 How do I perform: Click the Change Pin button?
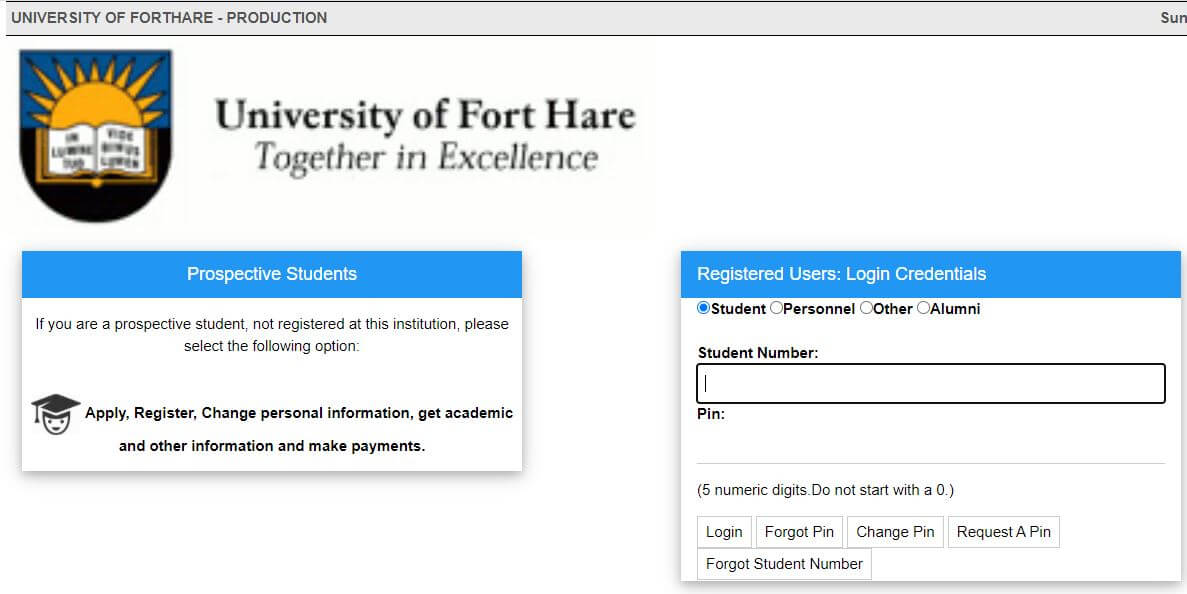895,532
